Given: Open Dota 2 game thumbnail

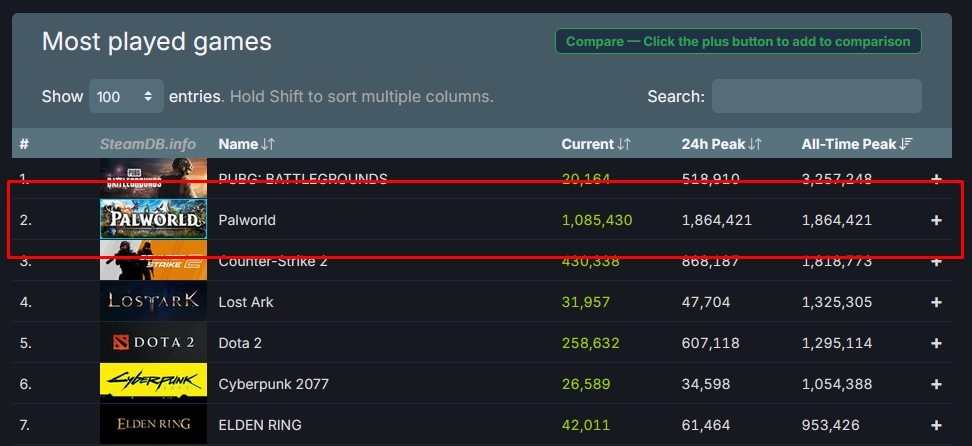Looking at the screenshot, I should [153, 342].
